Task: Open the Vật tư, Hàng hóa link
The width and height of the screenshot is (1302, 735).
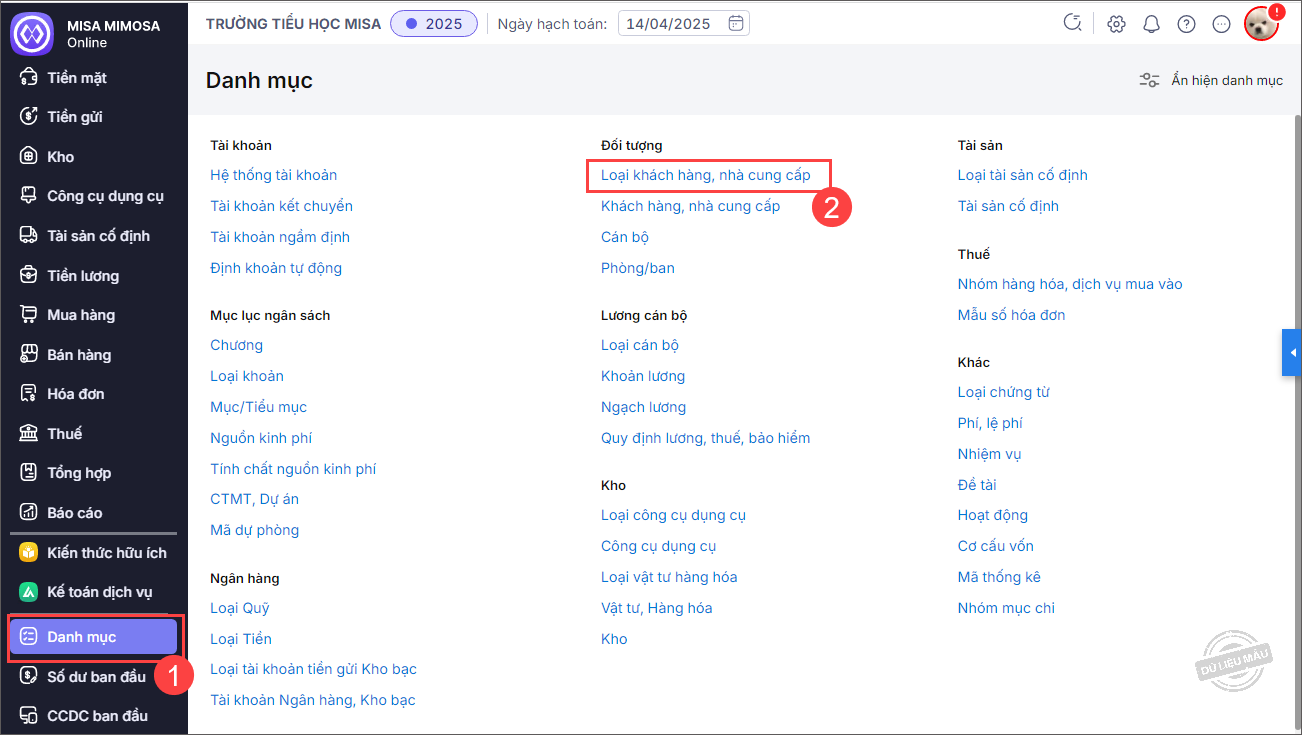Action: (x=657, y=608)
